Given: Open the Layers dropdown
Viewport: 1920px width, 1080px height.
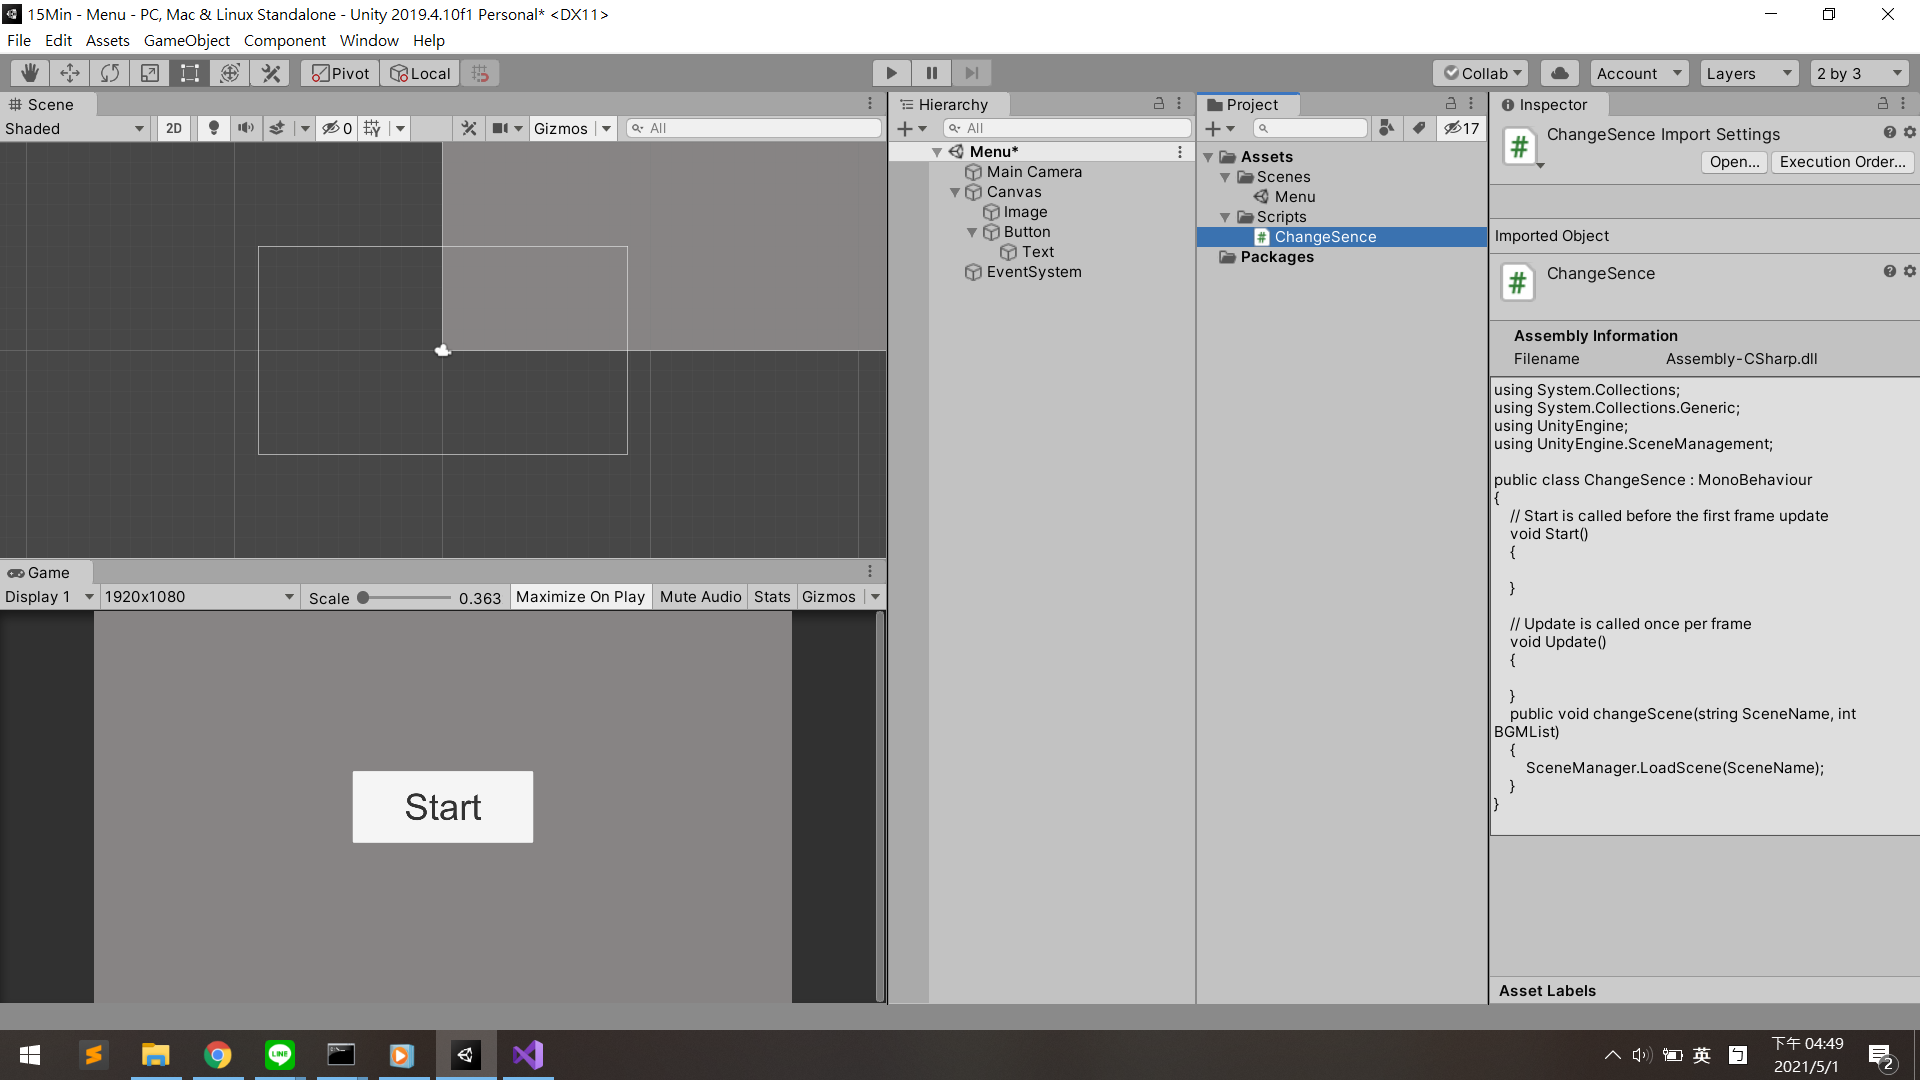Looking at the screenshot, I should pos(1748,73).
